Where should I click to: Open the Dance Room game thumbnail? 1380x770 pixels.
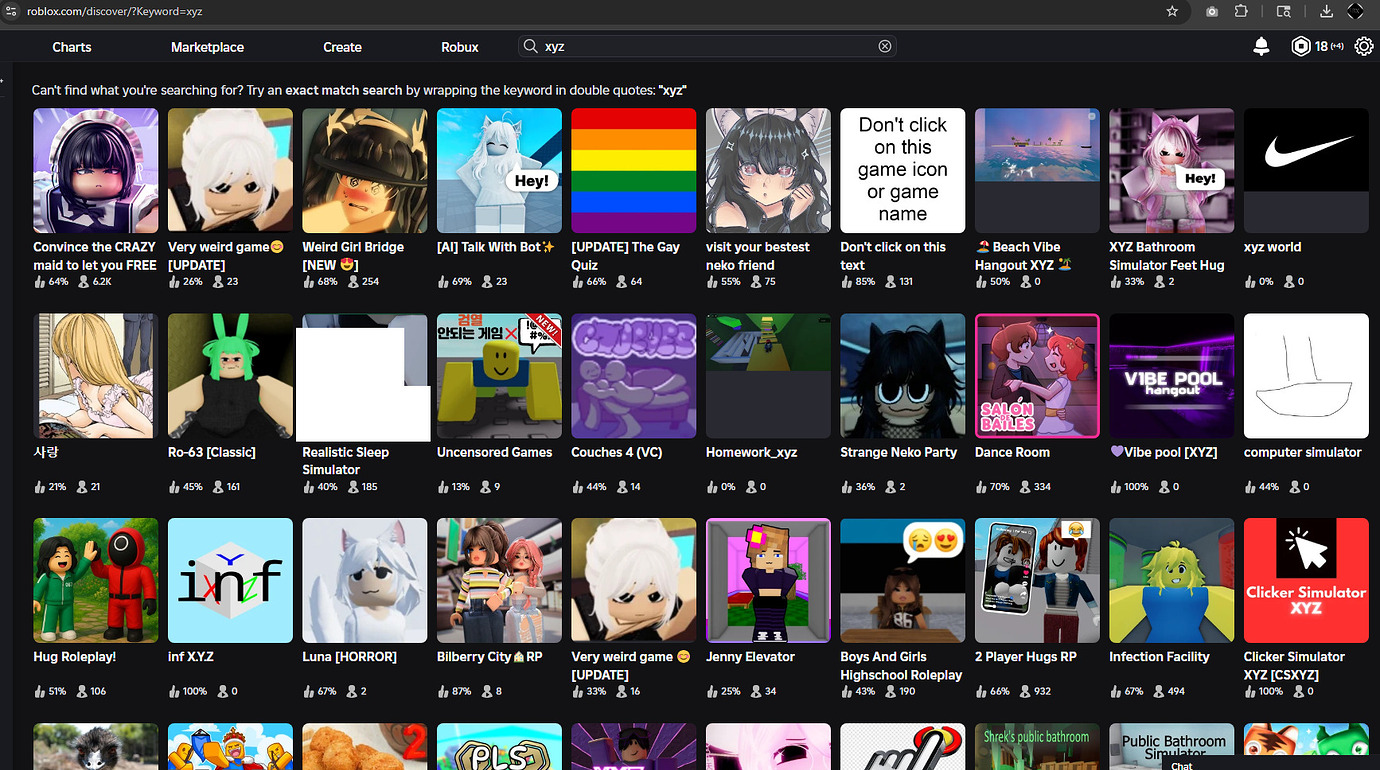point(1037,375)
